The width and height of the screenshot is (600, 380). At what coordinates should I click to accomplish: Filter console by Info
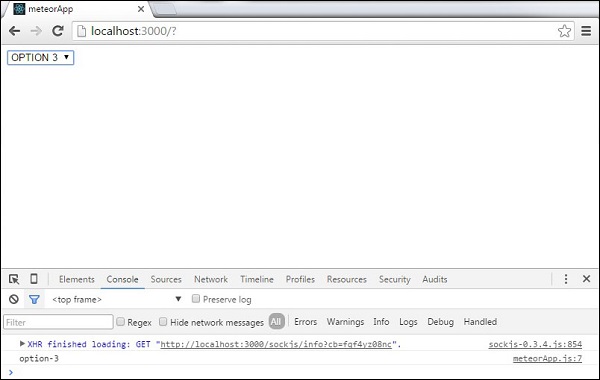coord(381,322)
